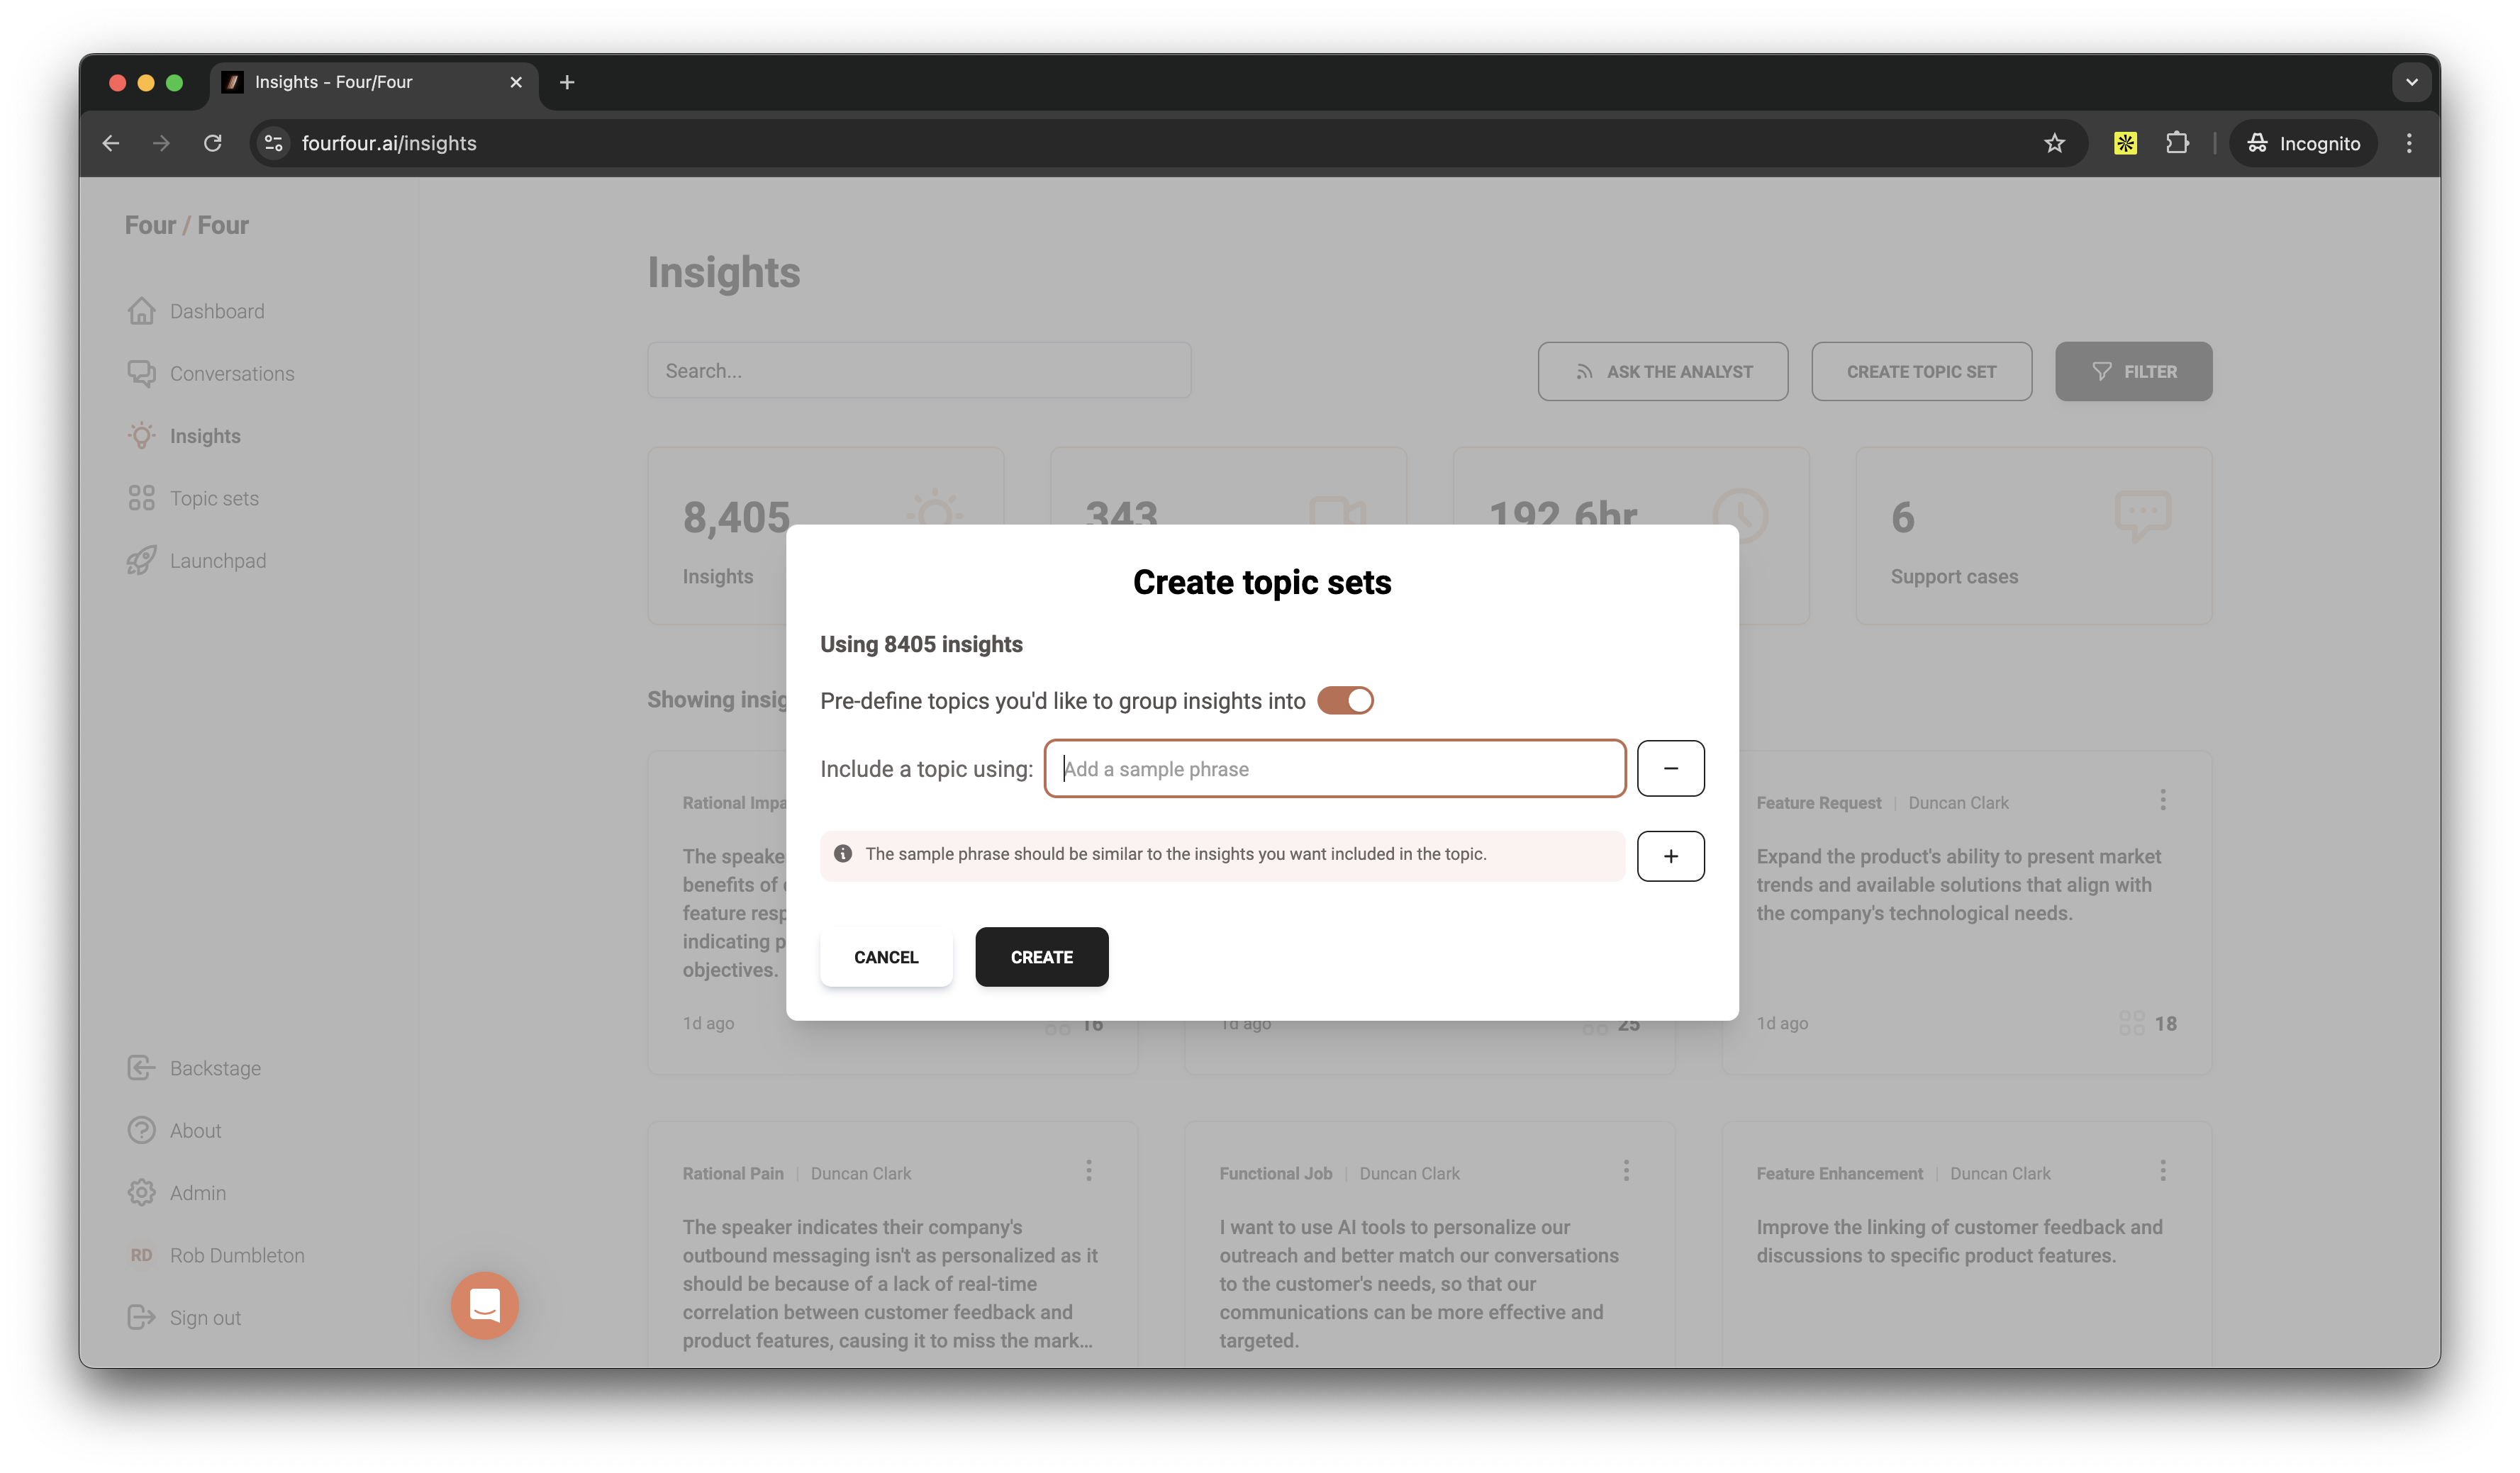
Task: Click the minus button to remove topic
Action: coord(1670,768)
